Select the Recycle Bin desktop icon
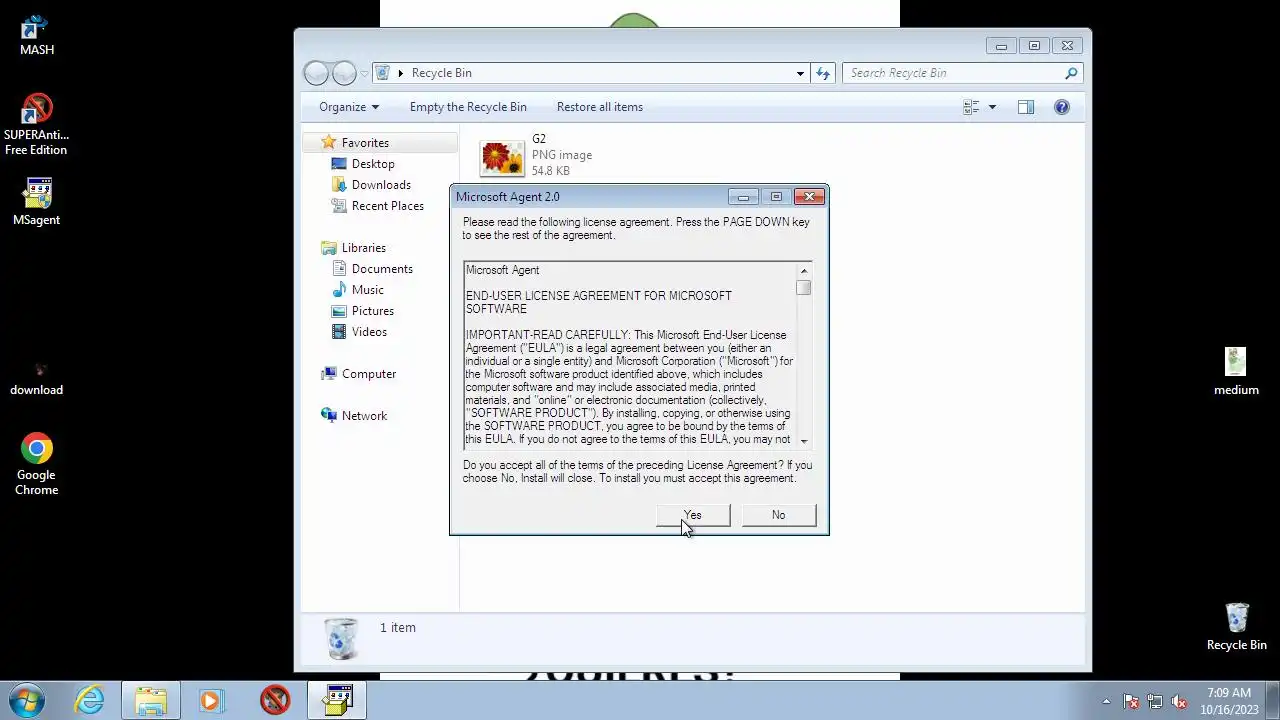 (x=1237, y=627)
